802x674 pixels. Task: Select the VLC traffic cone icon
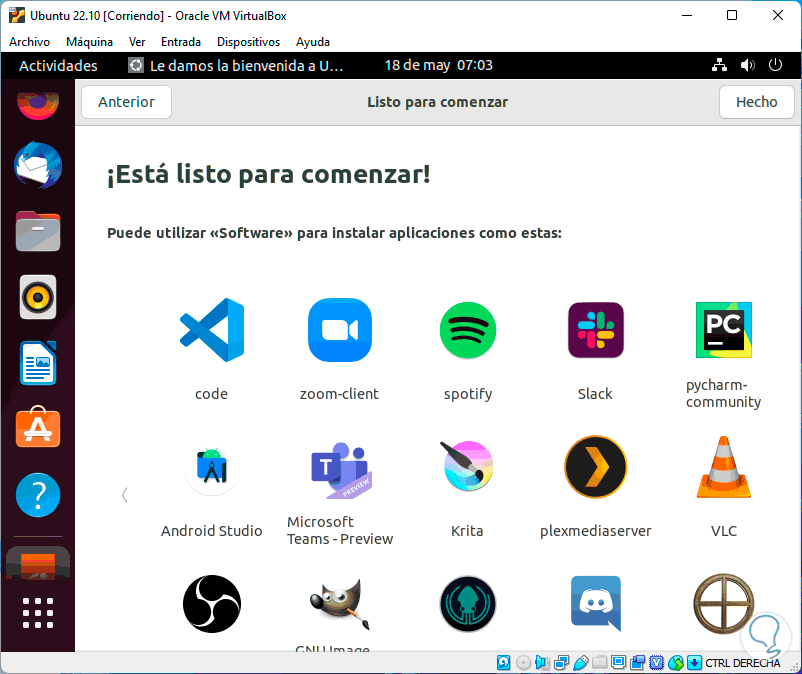[724, 467]
